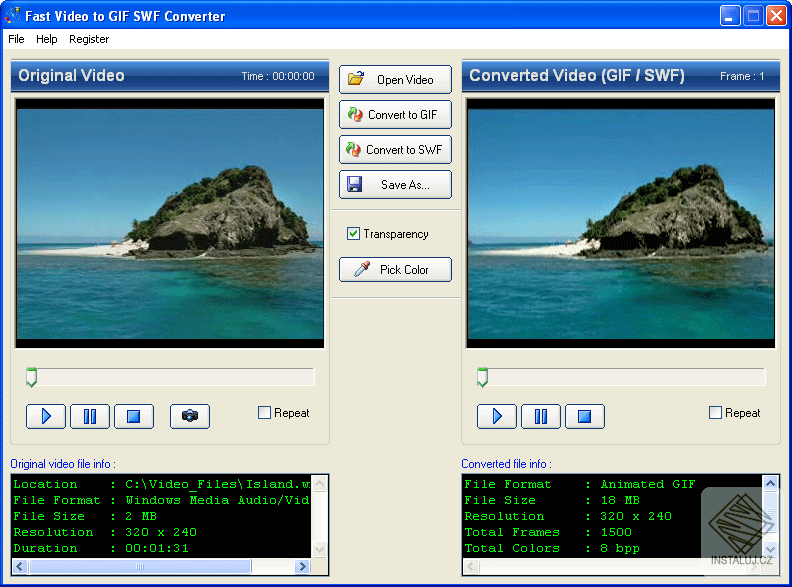
Task: Minimize the converter window
Action: [730, 16]
